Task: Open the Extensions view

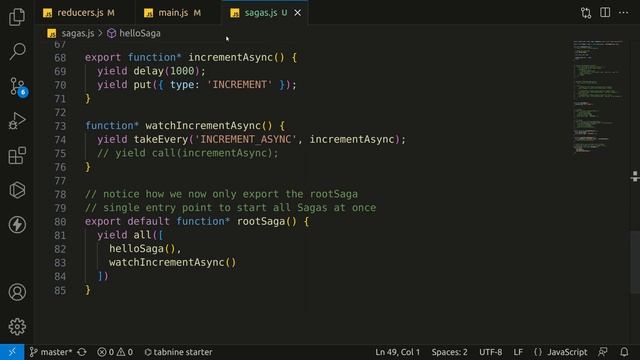Action: pos(17,156)
